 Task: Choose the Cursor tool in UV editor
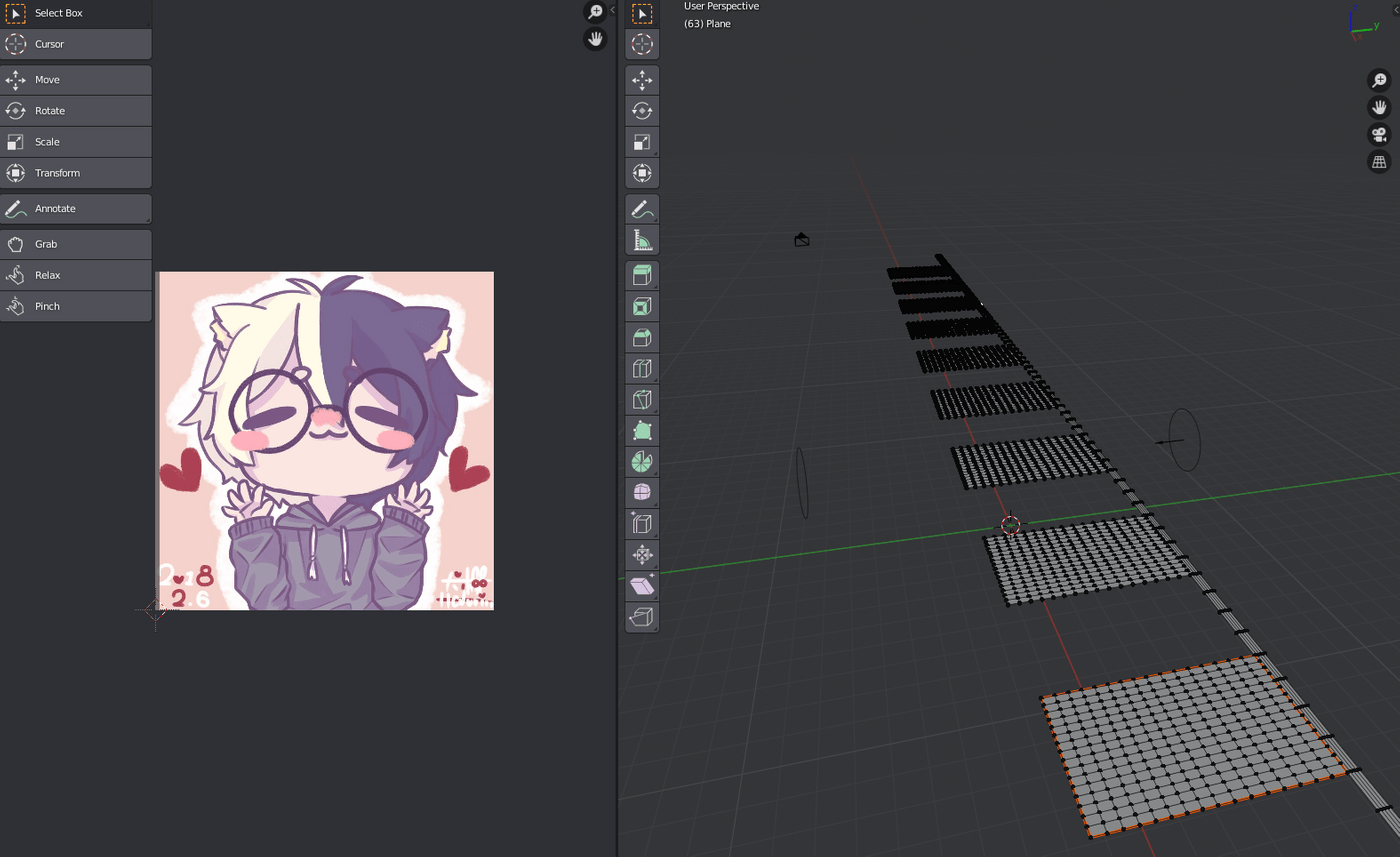point(76,44)
